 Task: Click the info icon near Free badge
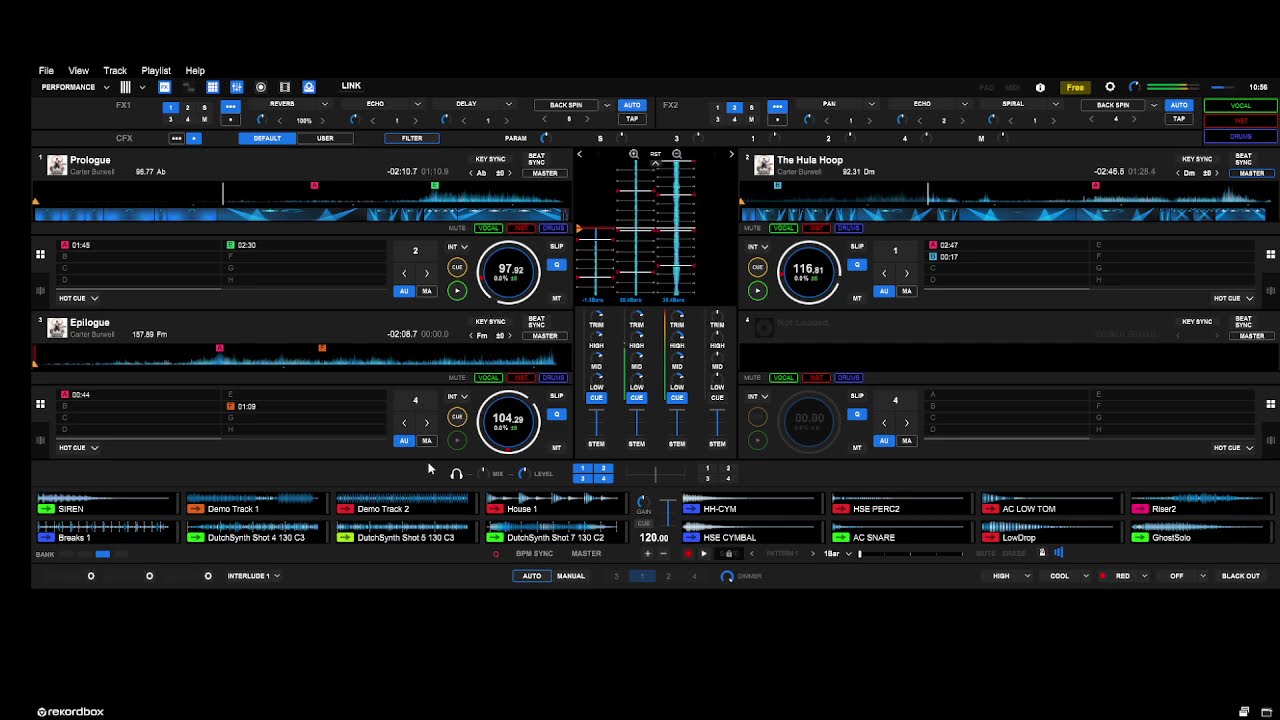pos(1040,87)
